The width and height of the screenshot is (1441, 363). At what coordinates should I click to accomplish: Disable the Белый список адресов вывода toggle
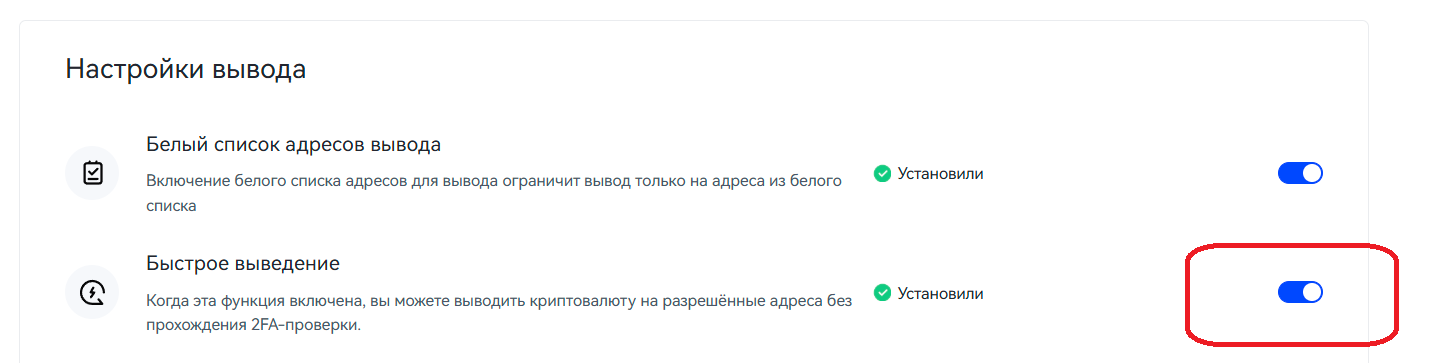point(1301,173)
